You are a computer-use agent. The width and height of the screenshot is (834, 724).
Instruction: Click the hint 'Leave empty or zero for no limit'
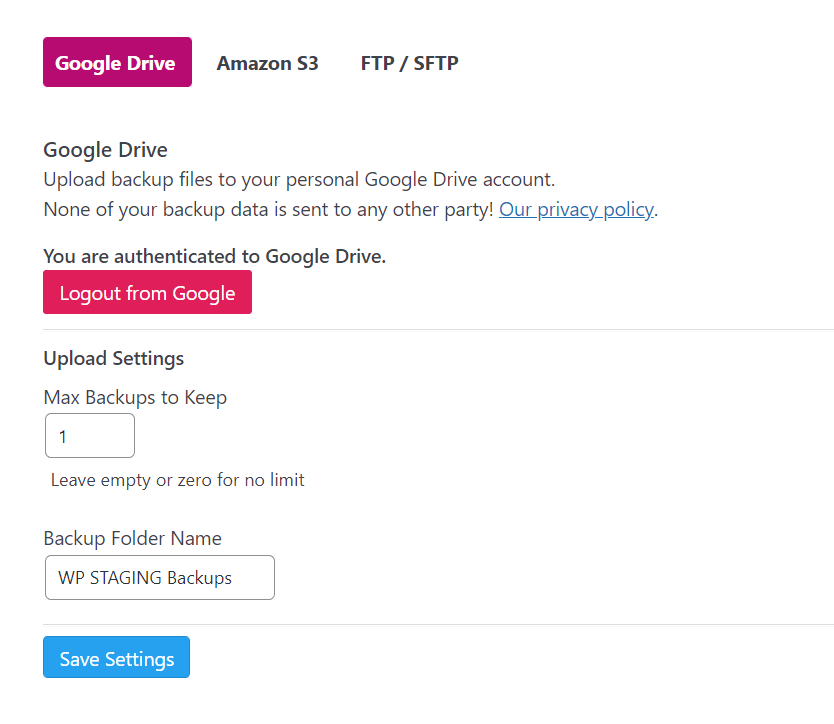coord(177,480)
